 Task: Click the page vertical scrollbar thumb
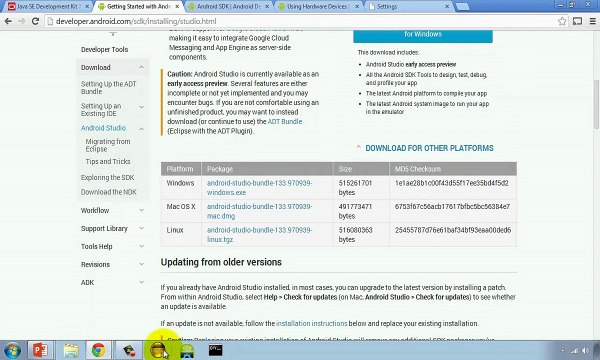point(597,104)
